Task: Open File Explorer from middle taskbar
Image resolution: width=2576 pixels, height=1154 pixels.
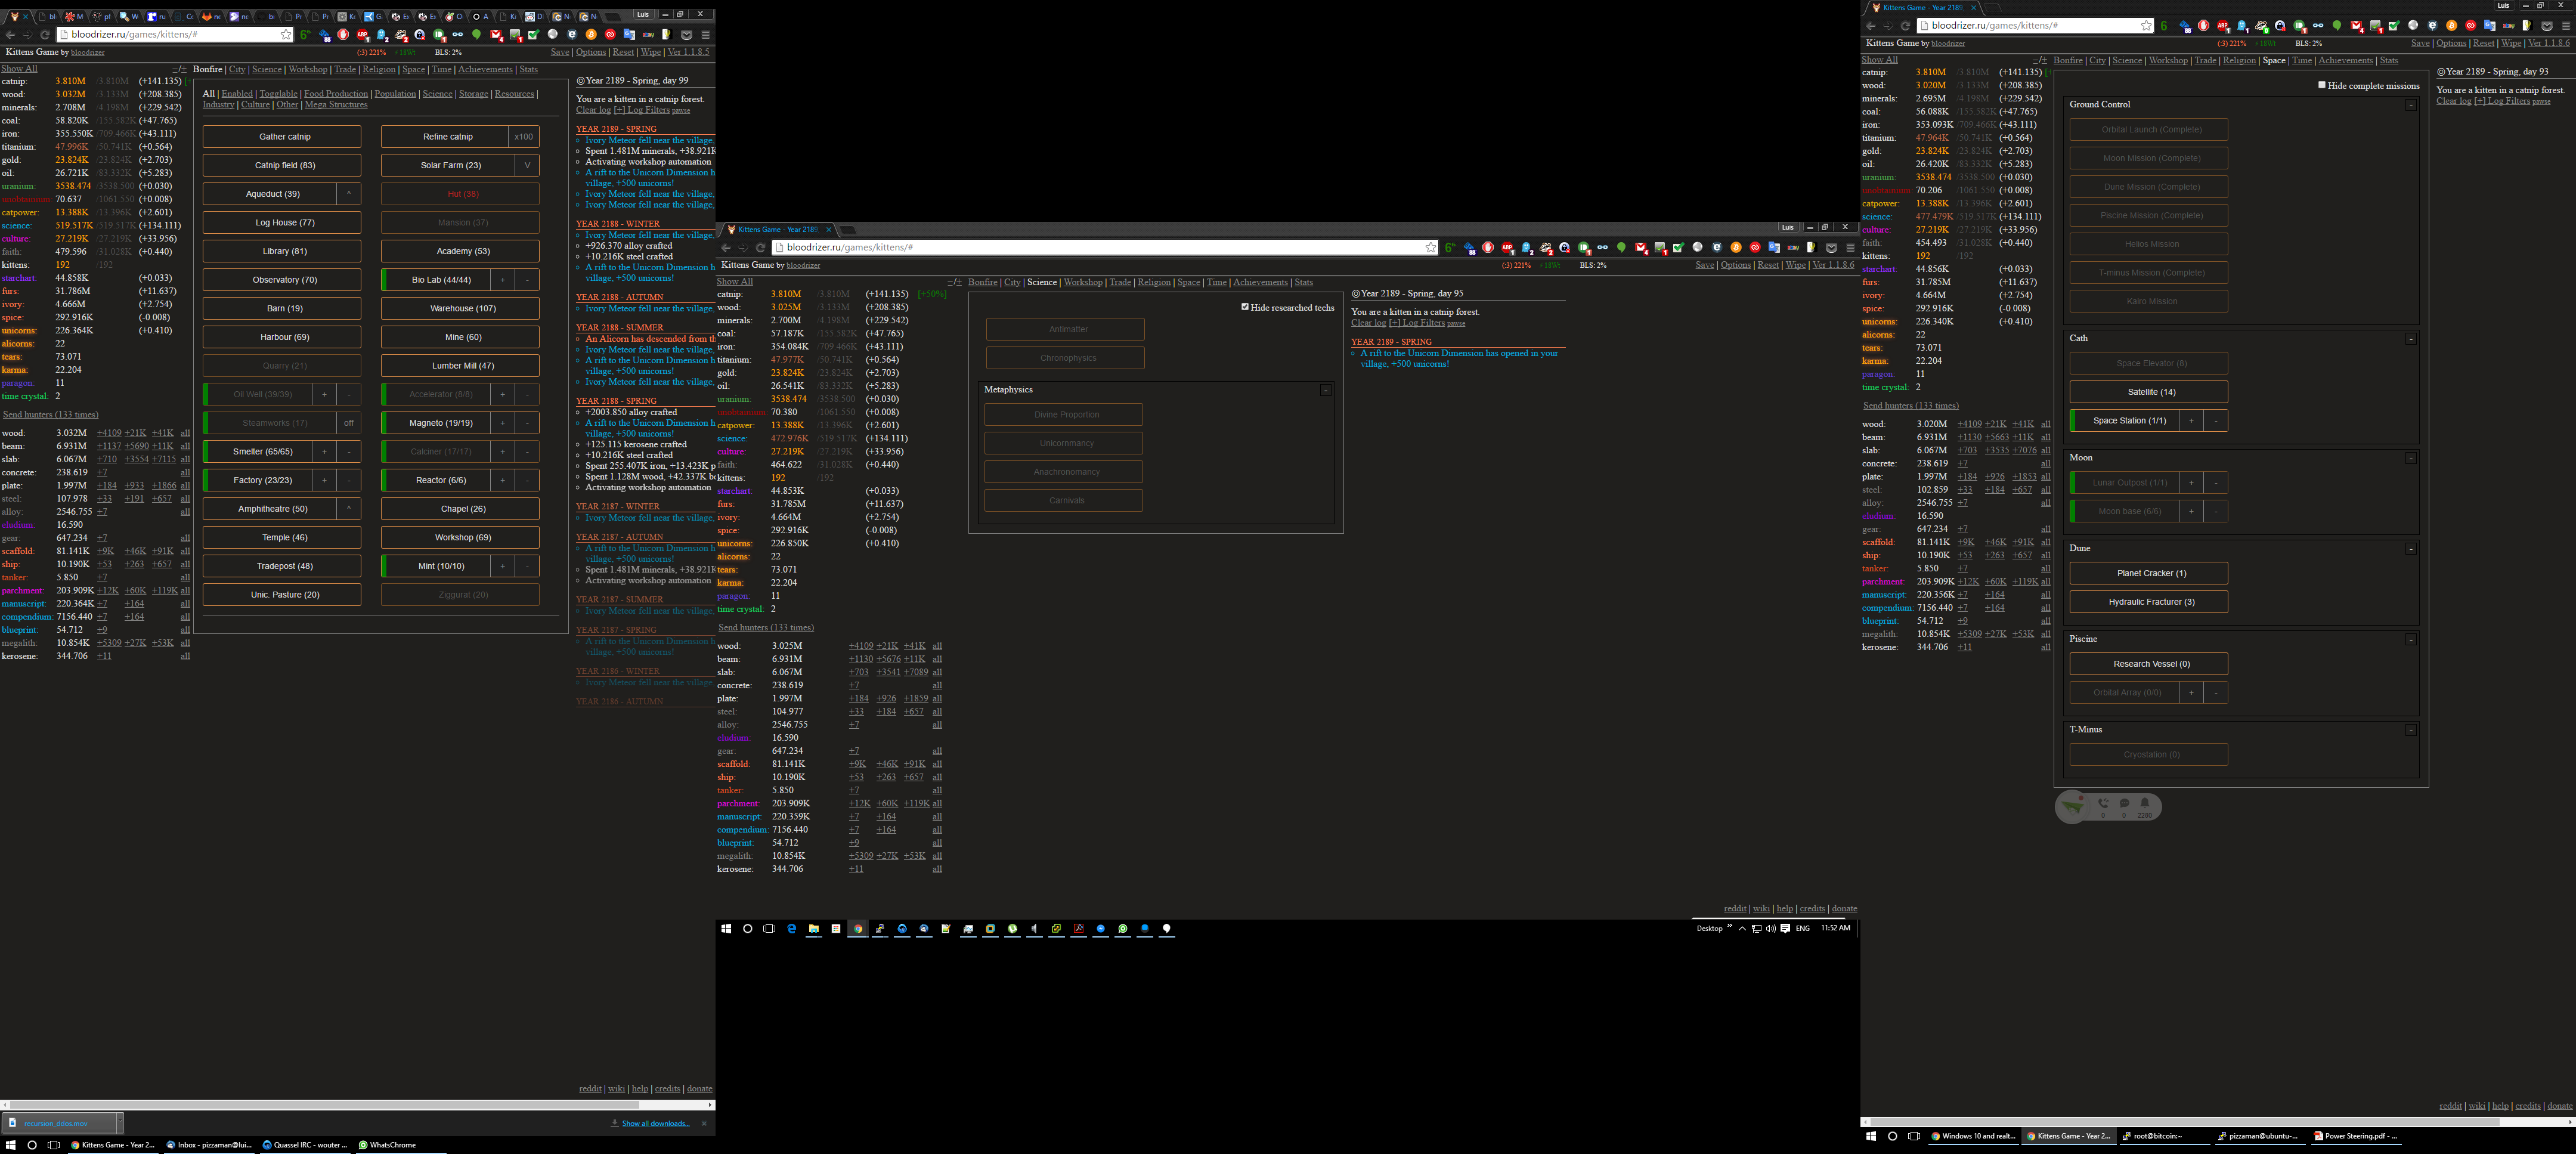Action: point(814,929)
